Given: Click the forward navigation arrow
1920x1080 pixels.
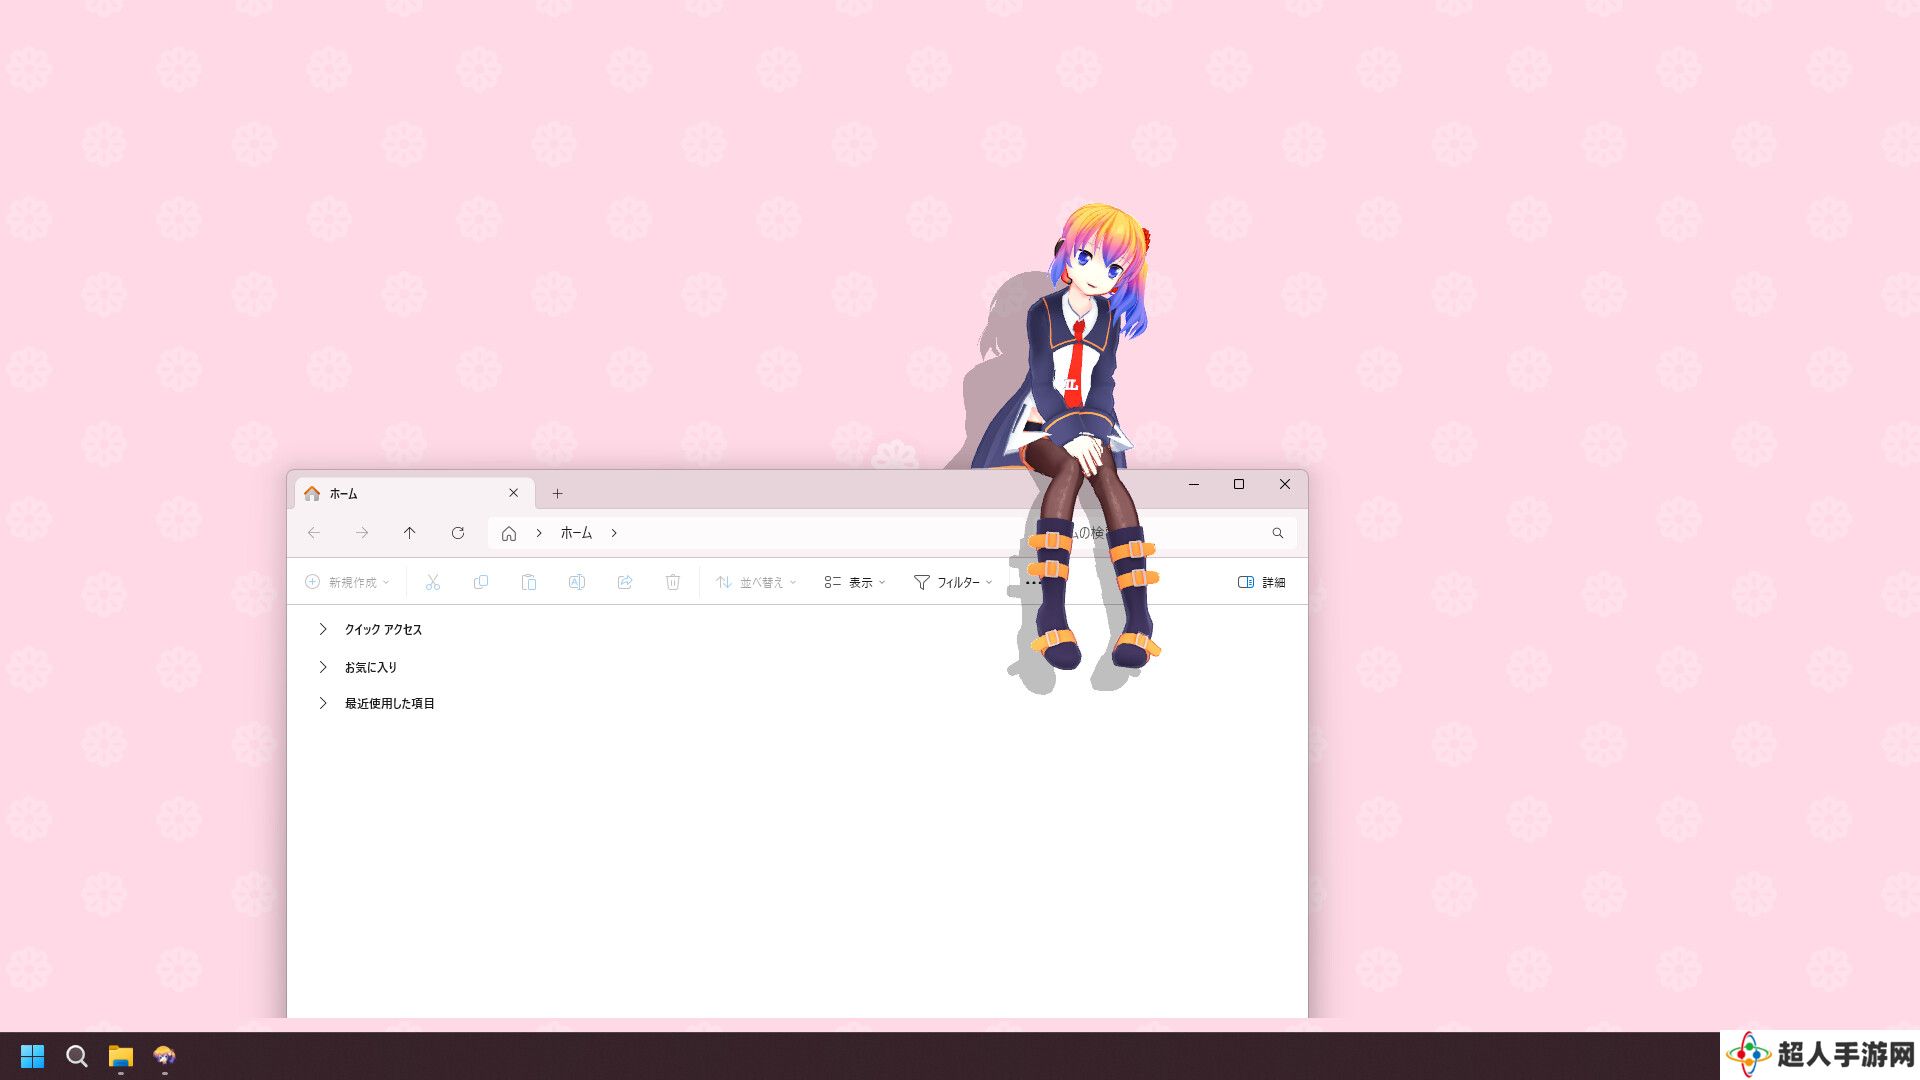Looking at the screenshot, I should point(362,533).
